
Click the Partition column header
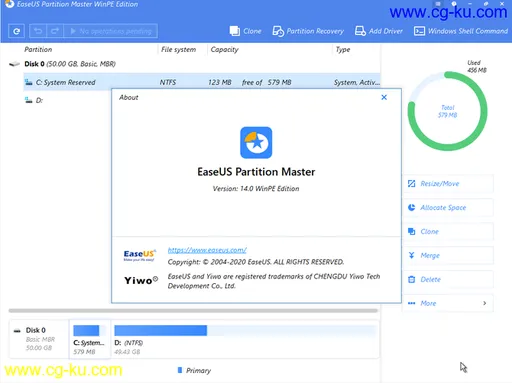38,49
